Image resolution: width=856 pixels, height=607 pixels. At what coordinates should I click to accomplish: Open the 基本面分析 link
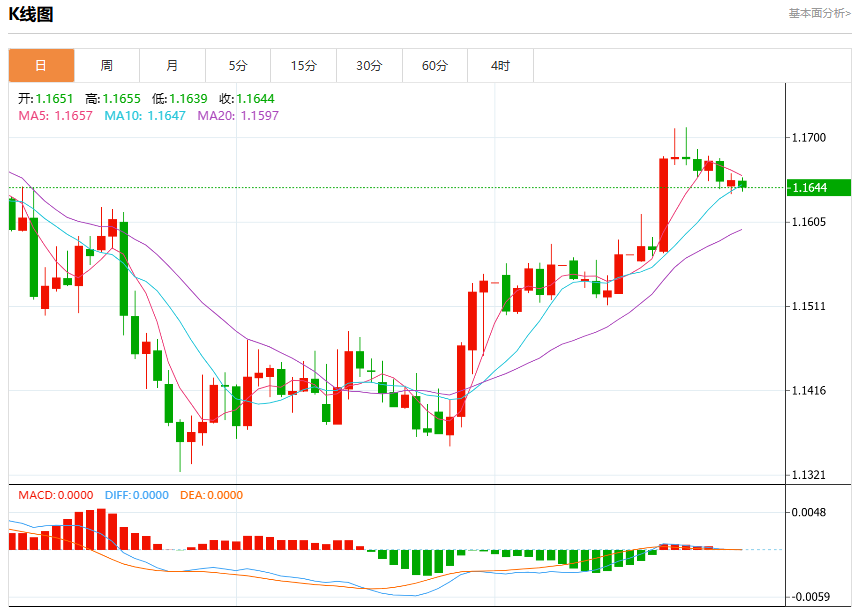pyautogui.click(x=819, y=13)
